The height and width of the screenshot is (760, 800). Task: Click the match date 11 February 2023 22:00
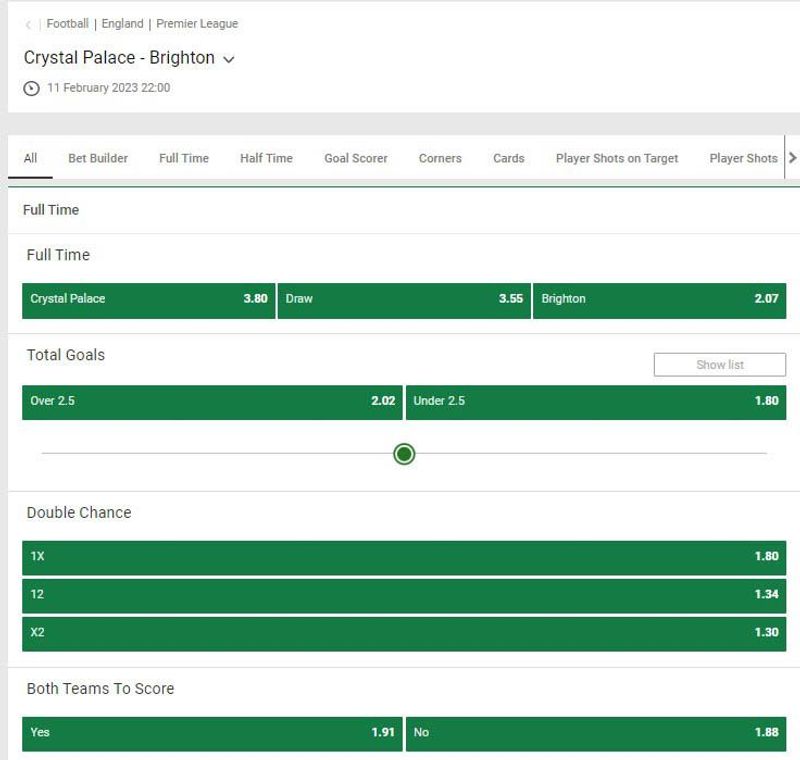pyautogui.click(x=109, y=88)
